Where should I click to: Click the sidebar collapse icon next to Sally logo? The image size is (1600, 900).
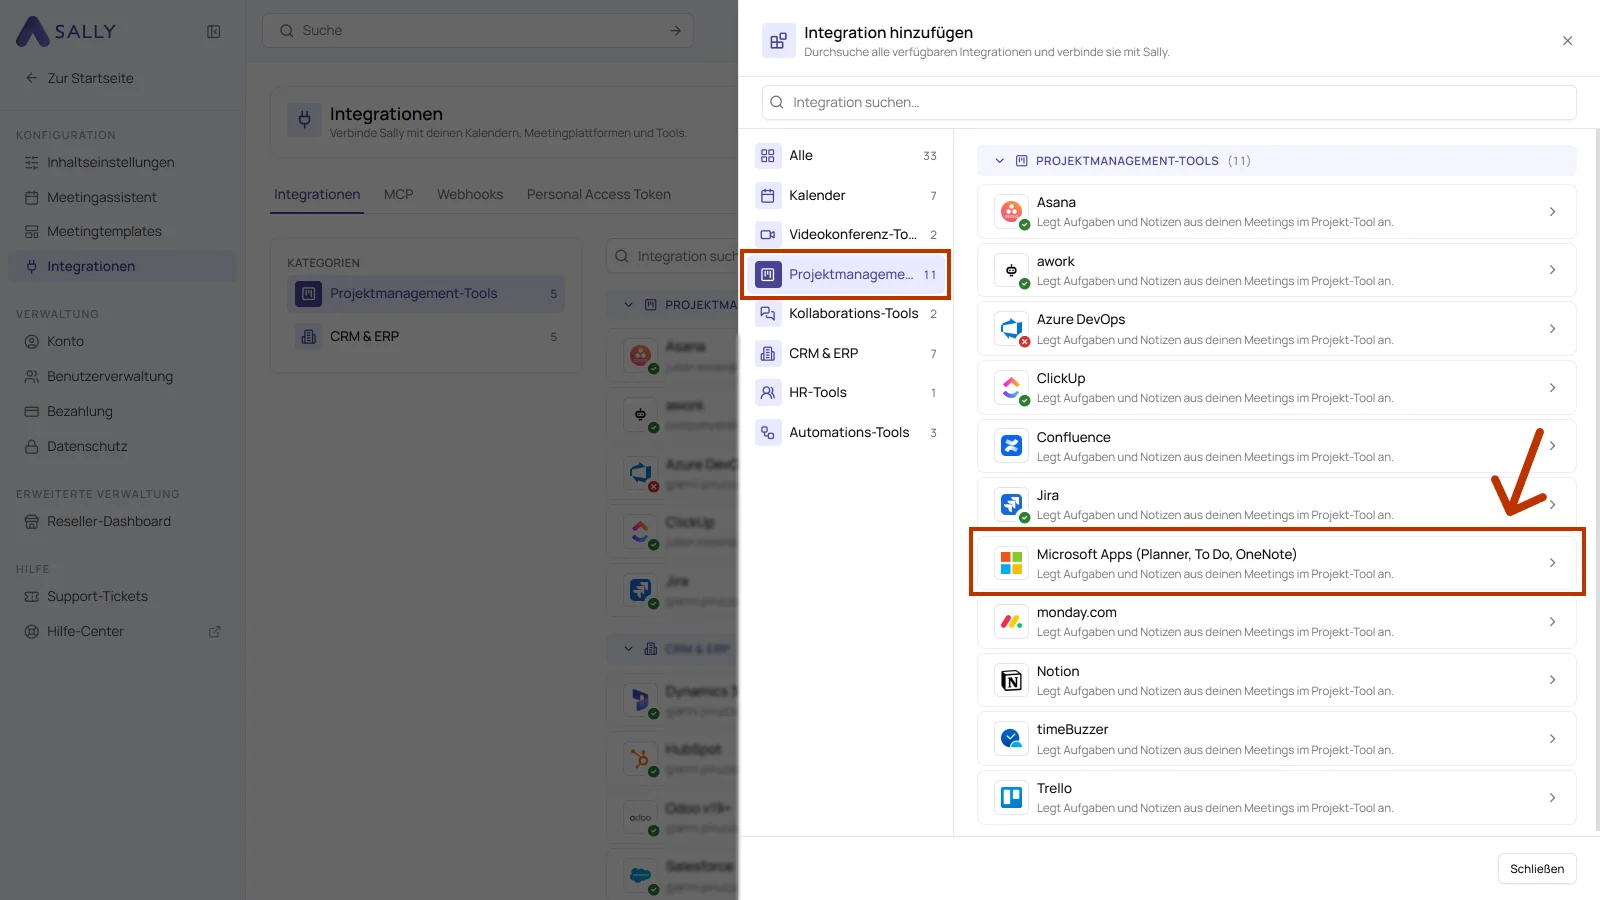pos(213,31)
